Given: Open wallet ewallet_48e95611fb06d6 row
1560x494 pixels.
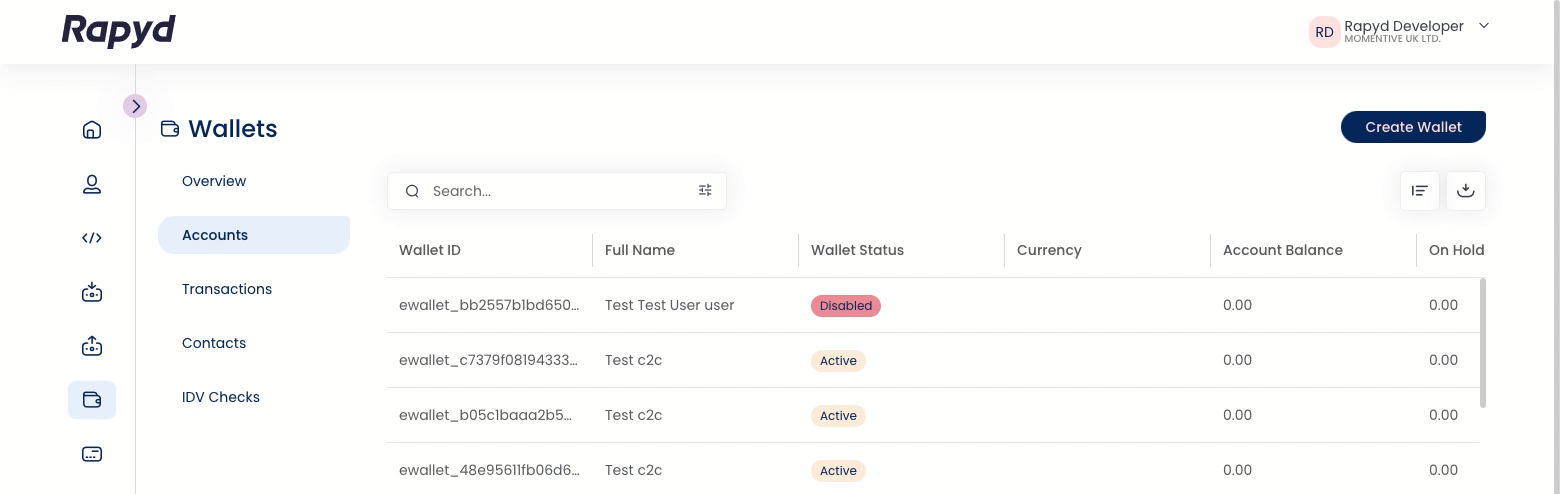Looking at the screenshot, I should point(933,469).
